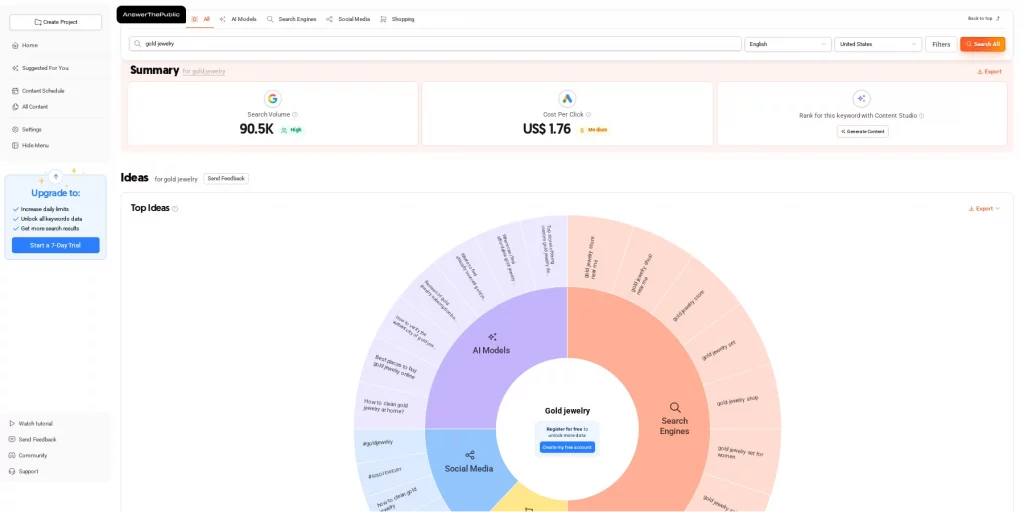Focus the gold jewelry search field

[435, 44]
